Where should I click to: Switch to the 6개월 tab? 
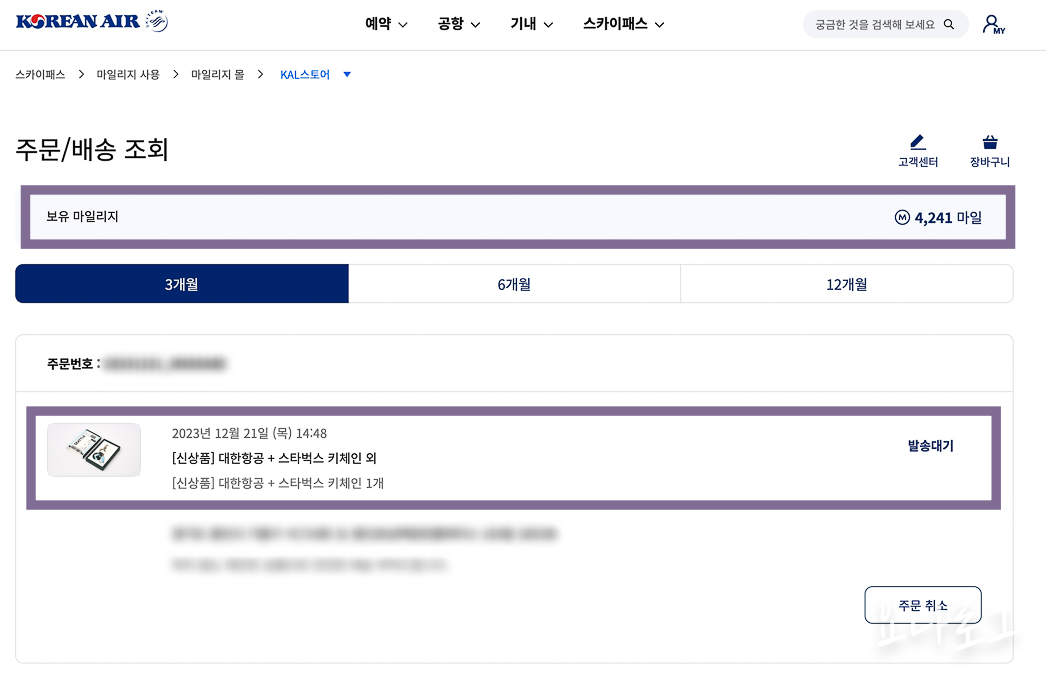514,283
